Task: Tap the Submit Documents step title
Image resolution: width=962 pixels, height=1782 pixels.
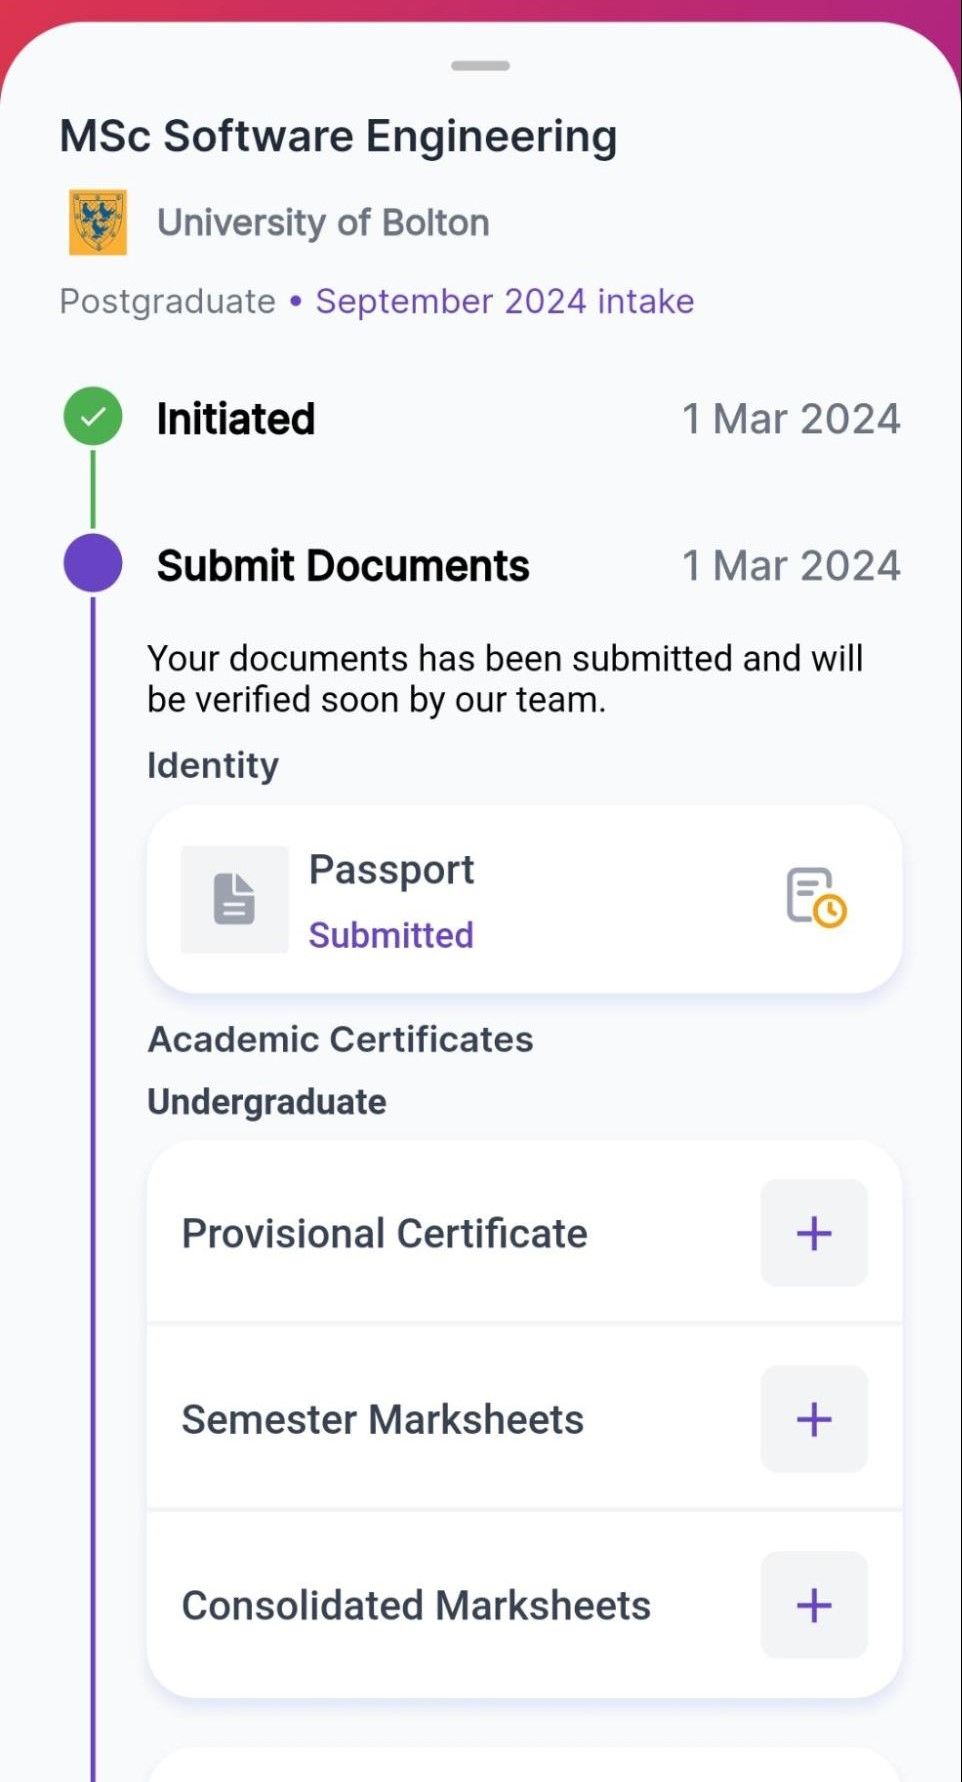Action: click(343, 566)
